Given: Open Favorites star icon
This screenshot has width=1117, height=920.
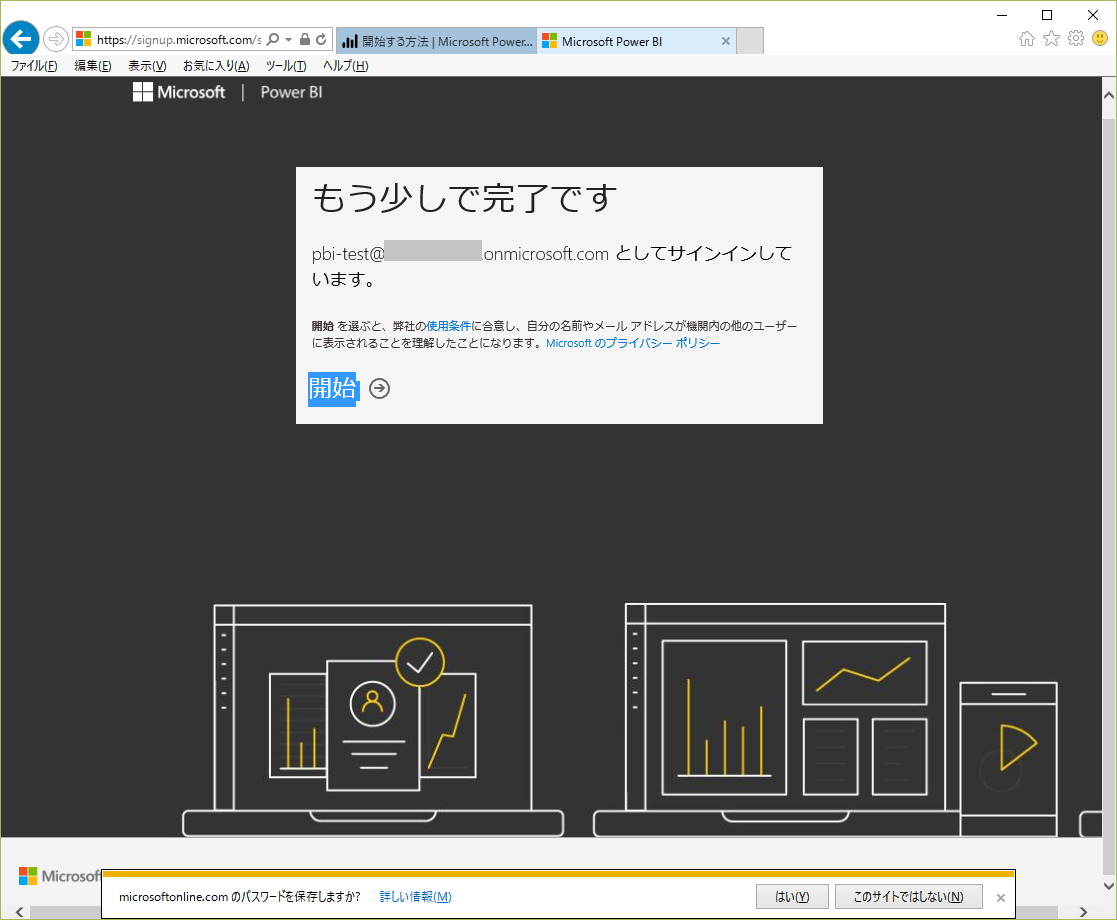Looking at the screenshot, I should (1051, 38).
